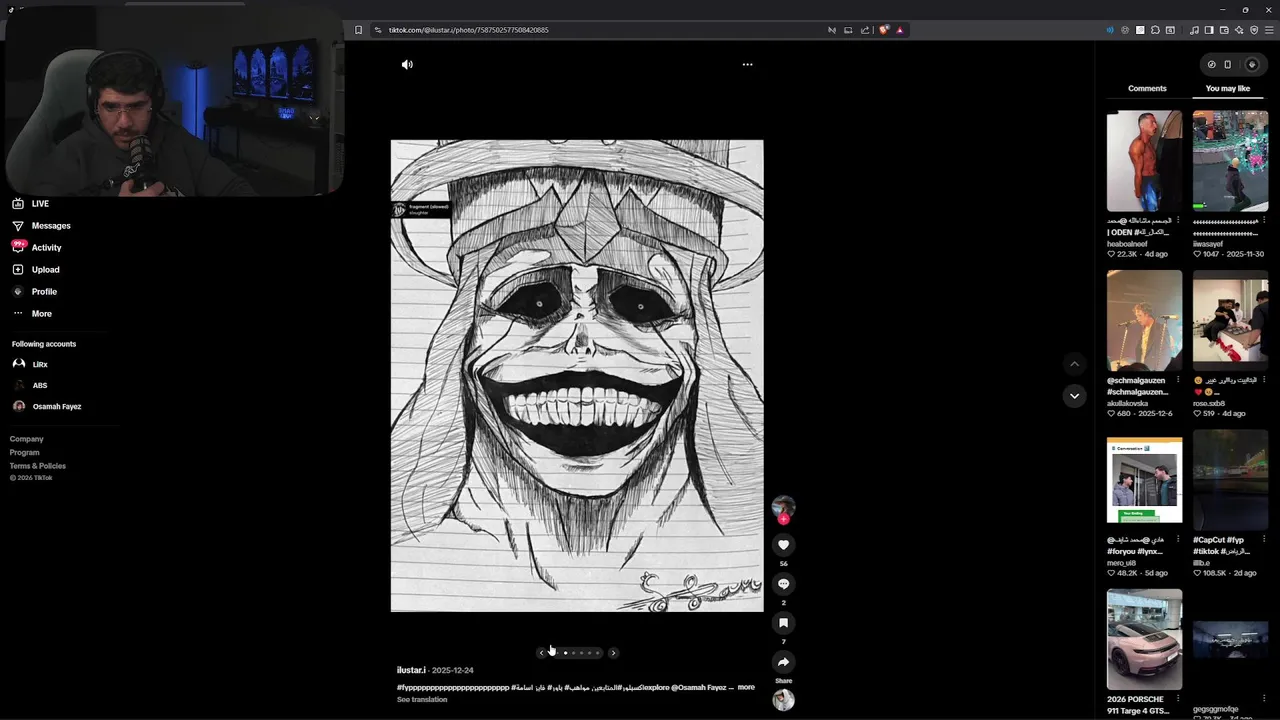Open the 2026 Porsche 911 Targa thumbnail
The width and height of the screenshot is (1280, 720).
1144,639
